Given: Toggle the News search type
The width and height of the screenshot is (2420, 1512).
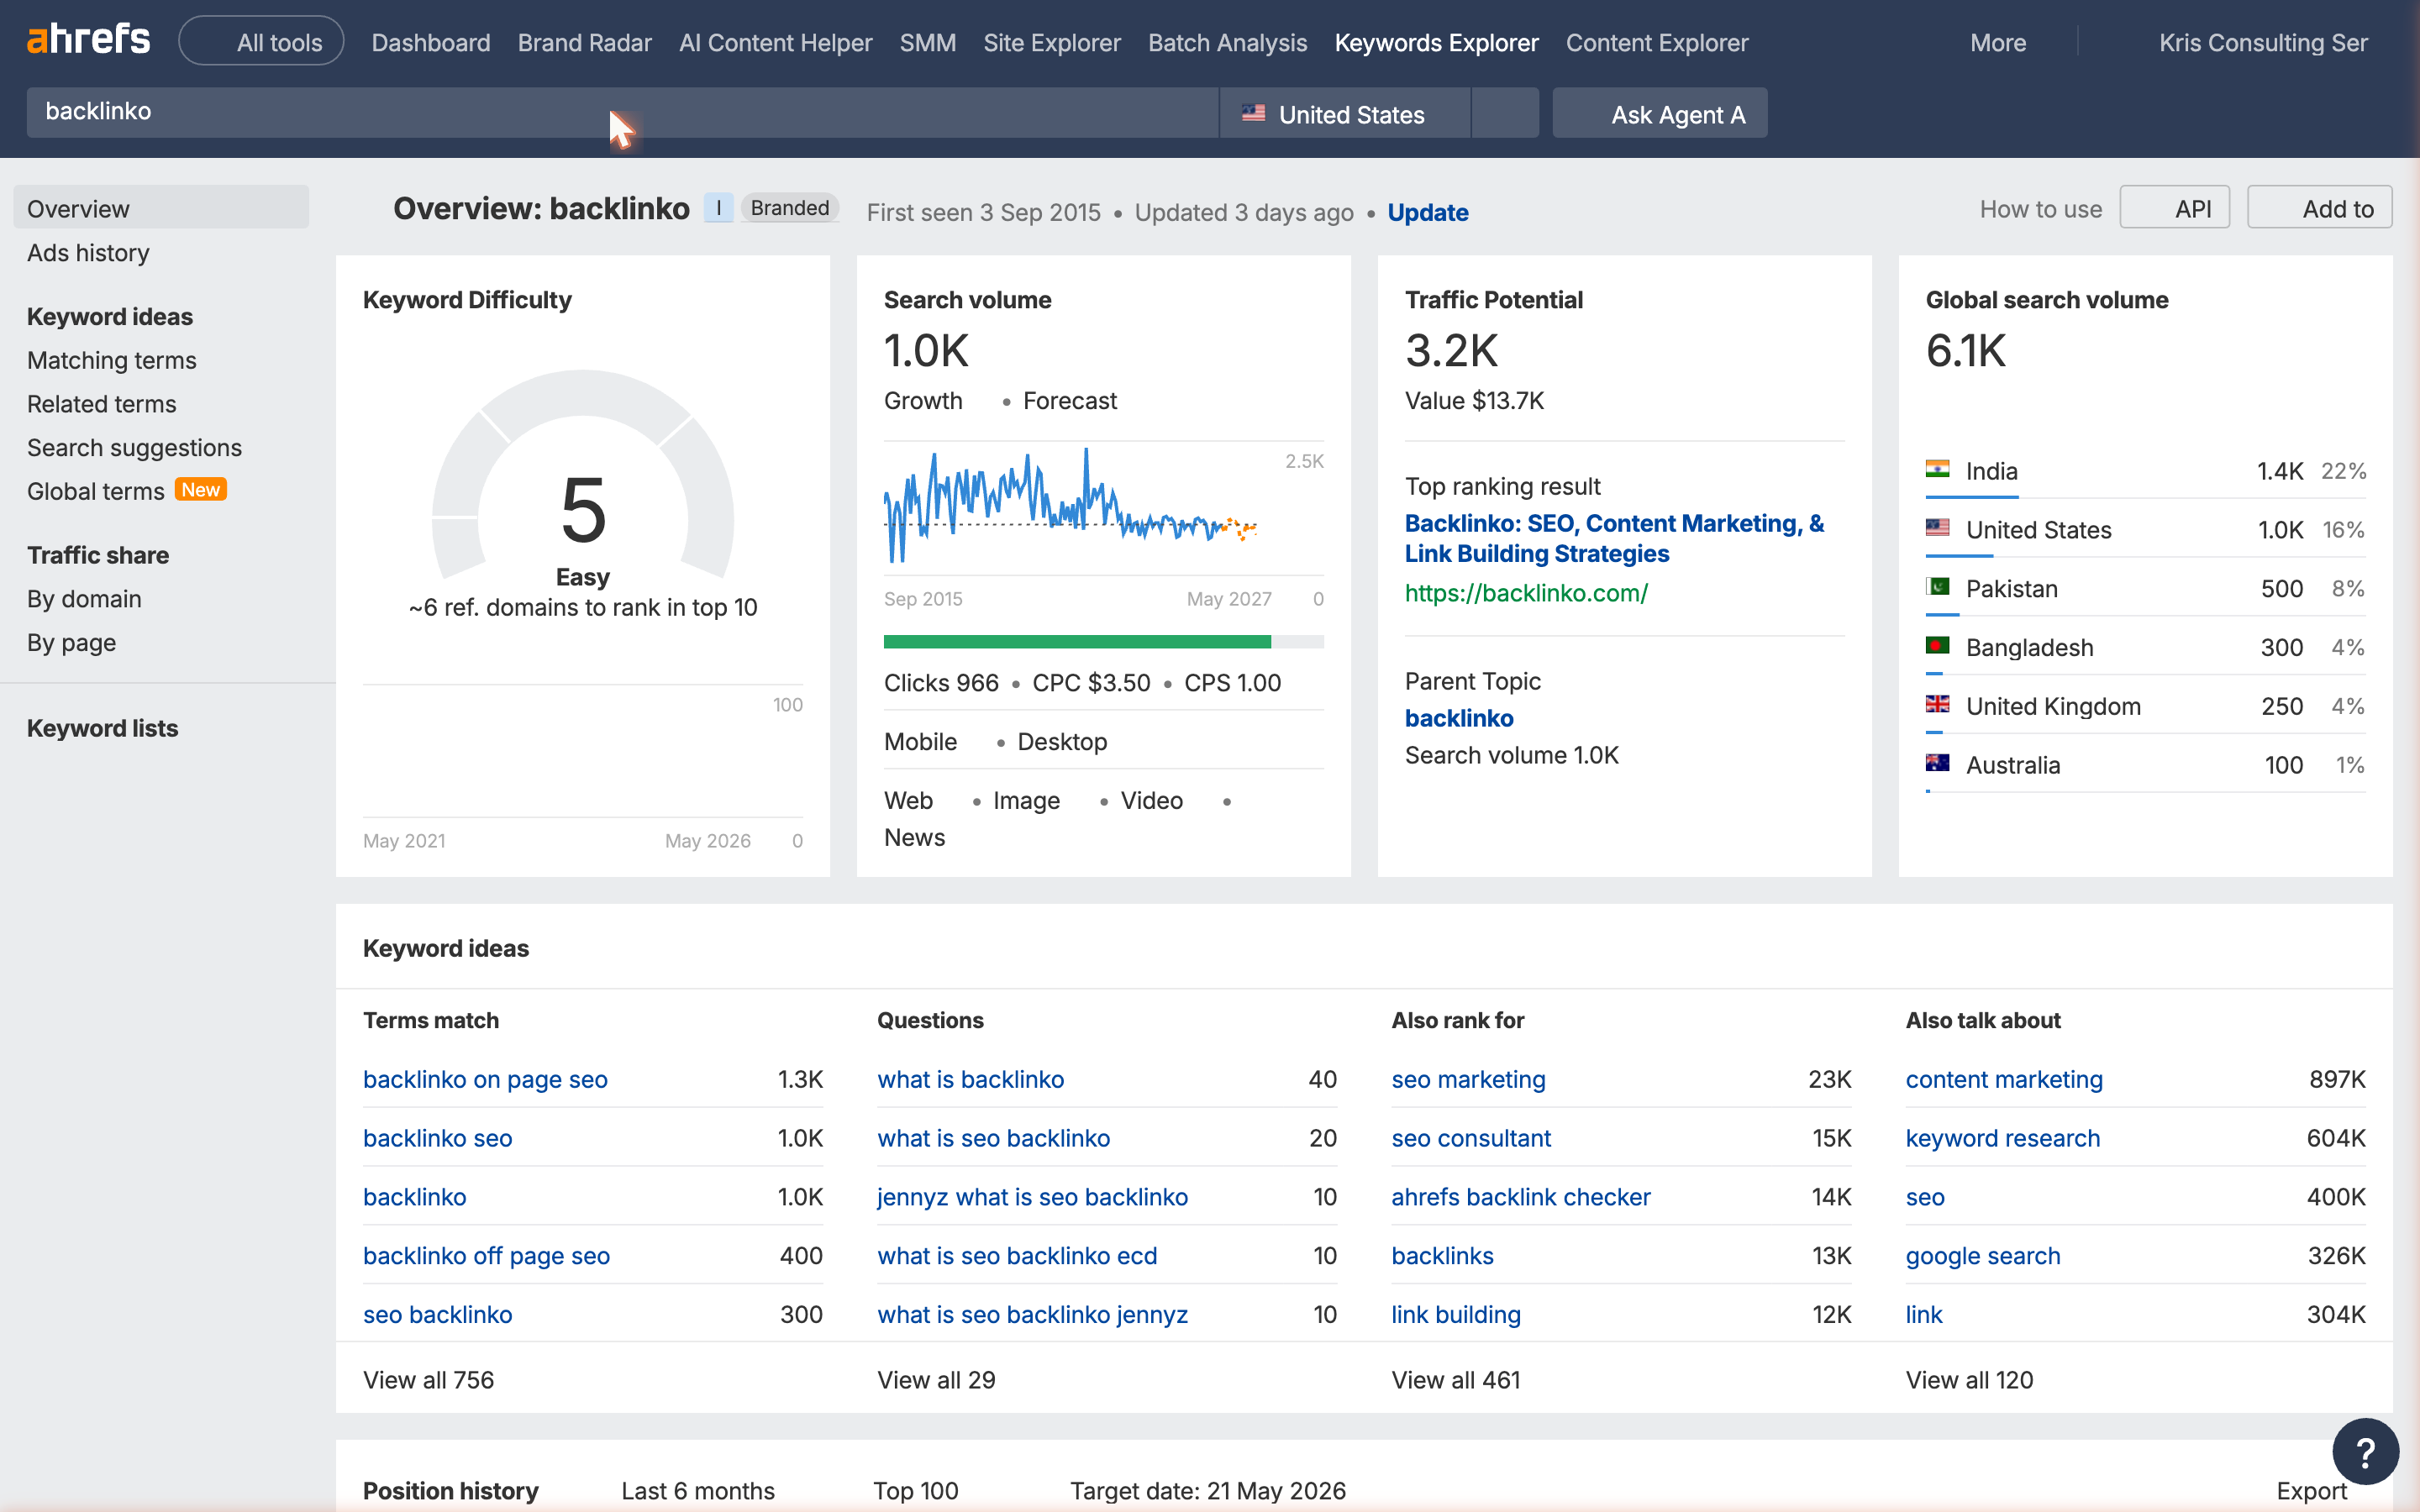Looking at the screenshot, I should pyautogui.click(x=914, y=838).
